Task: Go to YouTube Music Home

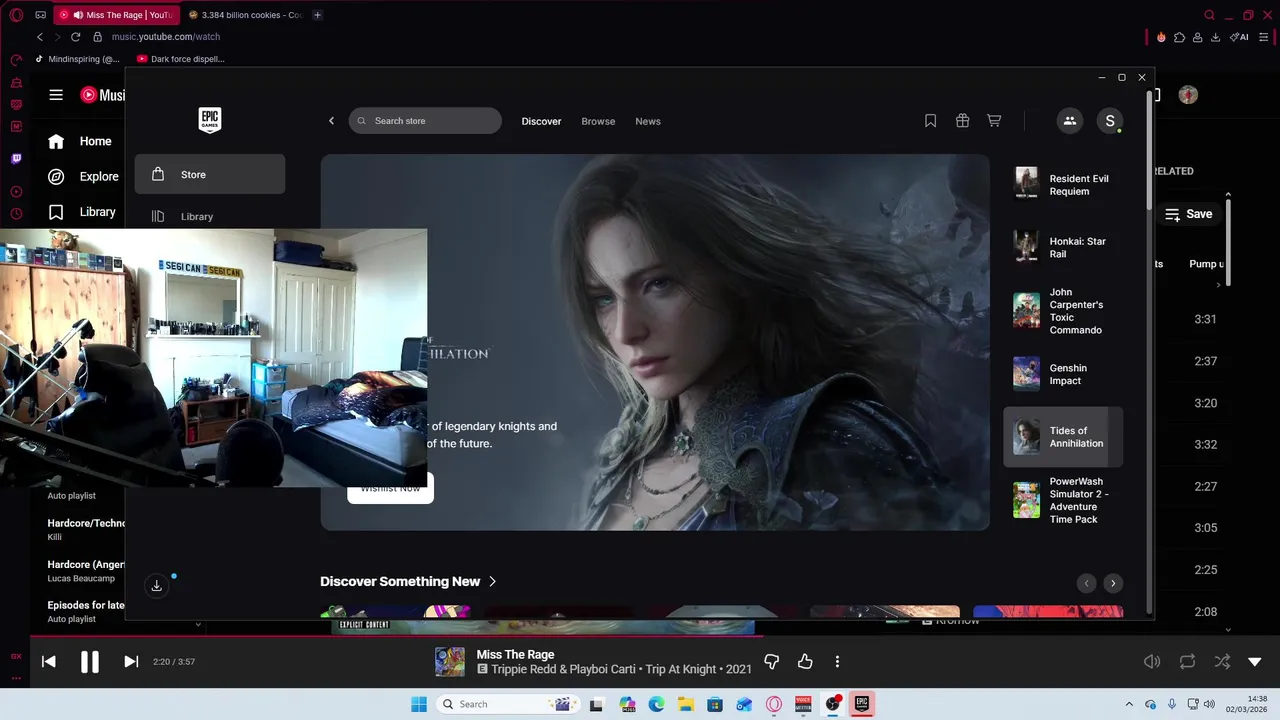Action: (82, 141)
